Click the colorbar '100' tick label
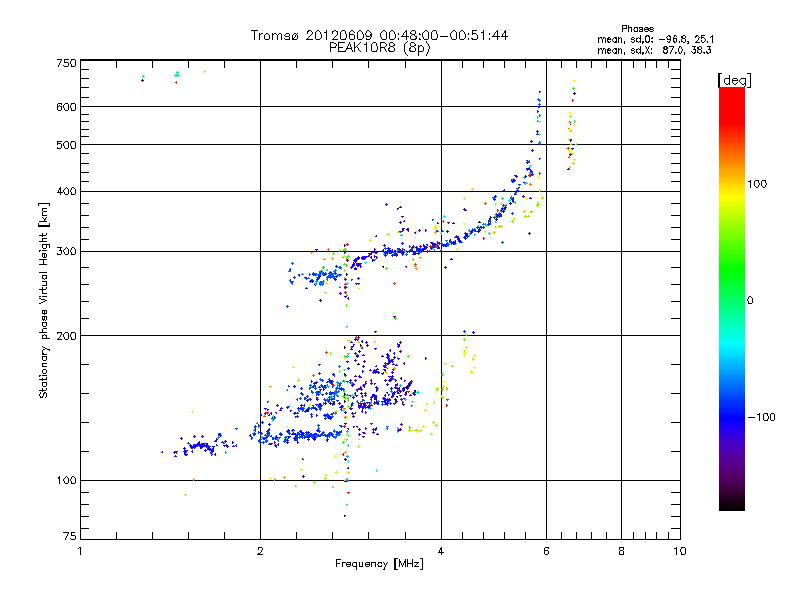The width and height of the screenshot is (800, 600). coord(757,184)
